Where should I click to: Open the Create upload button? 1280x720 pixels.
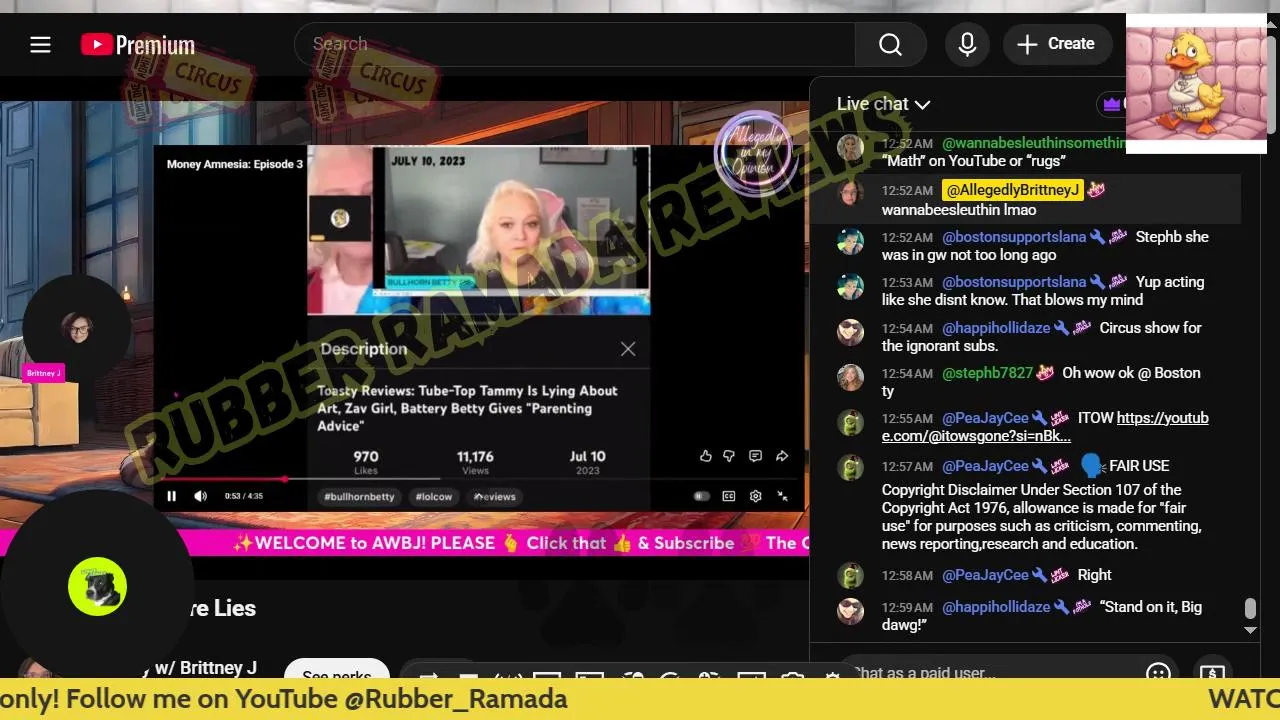[1056, 44]
